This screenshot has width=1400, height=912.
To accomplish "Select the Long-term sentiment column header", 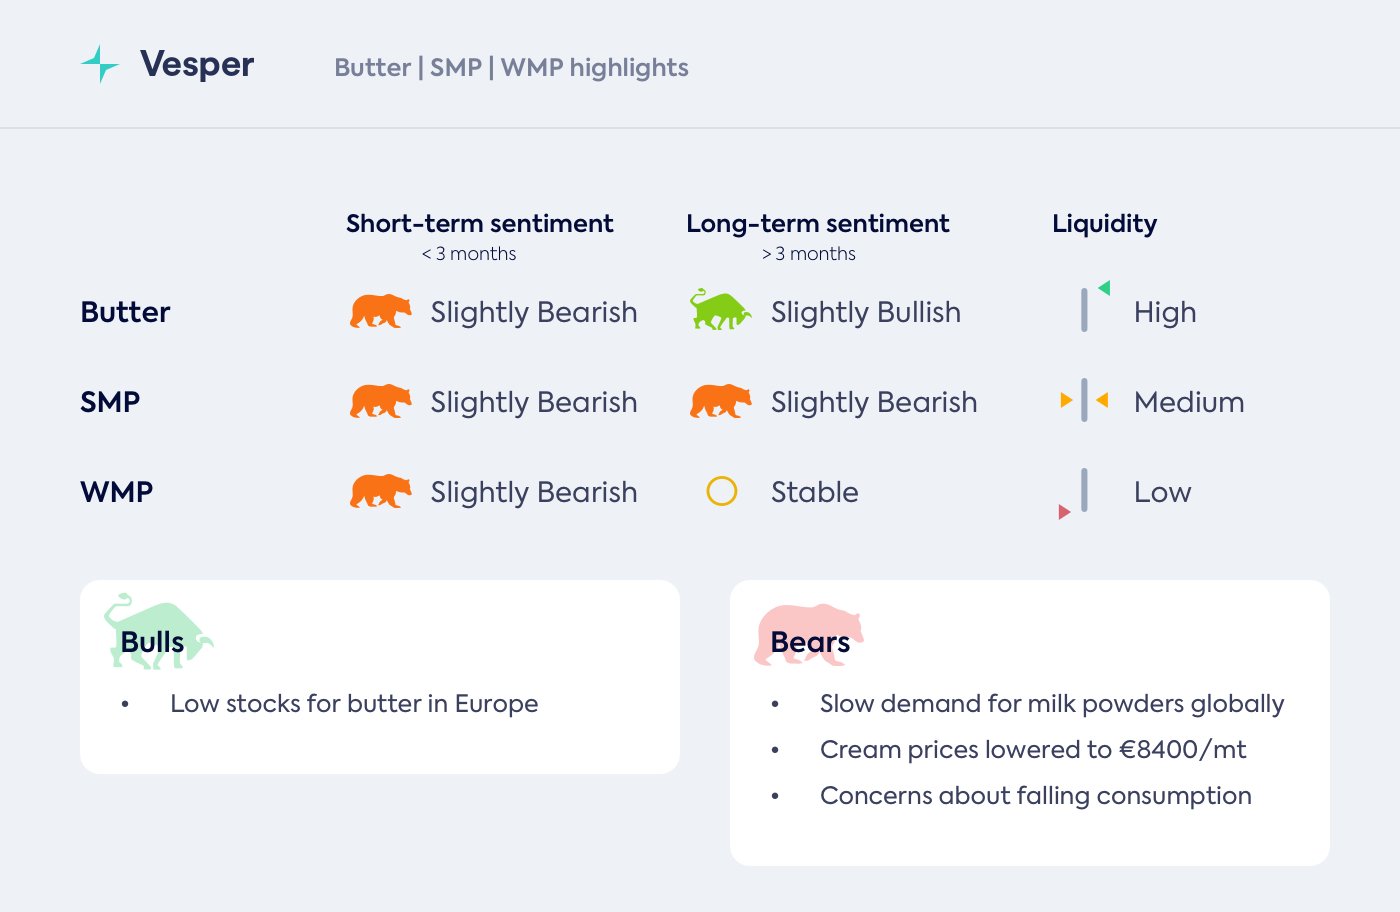I will 817,224.
